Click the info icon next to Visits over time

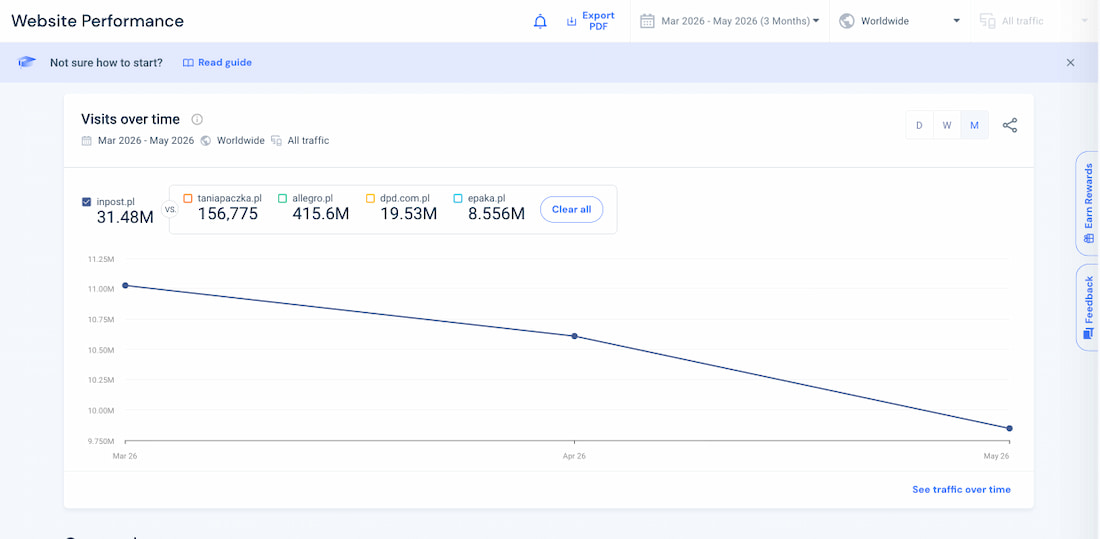click(x=197, y=119)
